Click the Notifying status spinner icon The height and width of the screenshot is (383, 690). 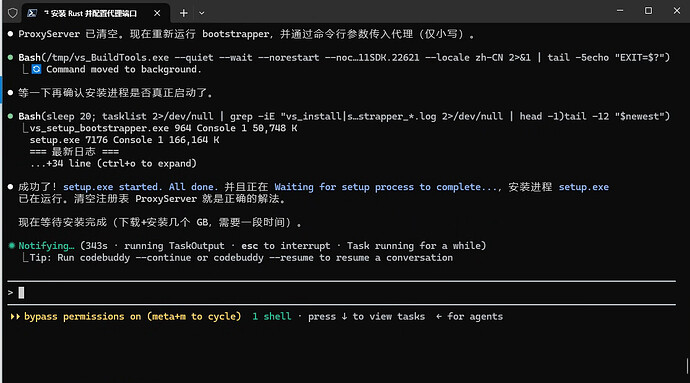(x=11, y=246)
